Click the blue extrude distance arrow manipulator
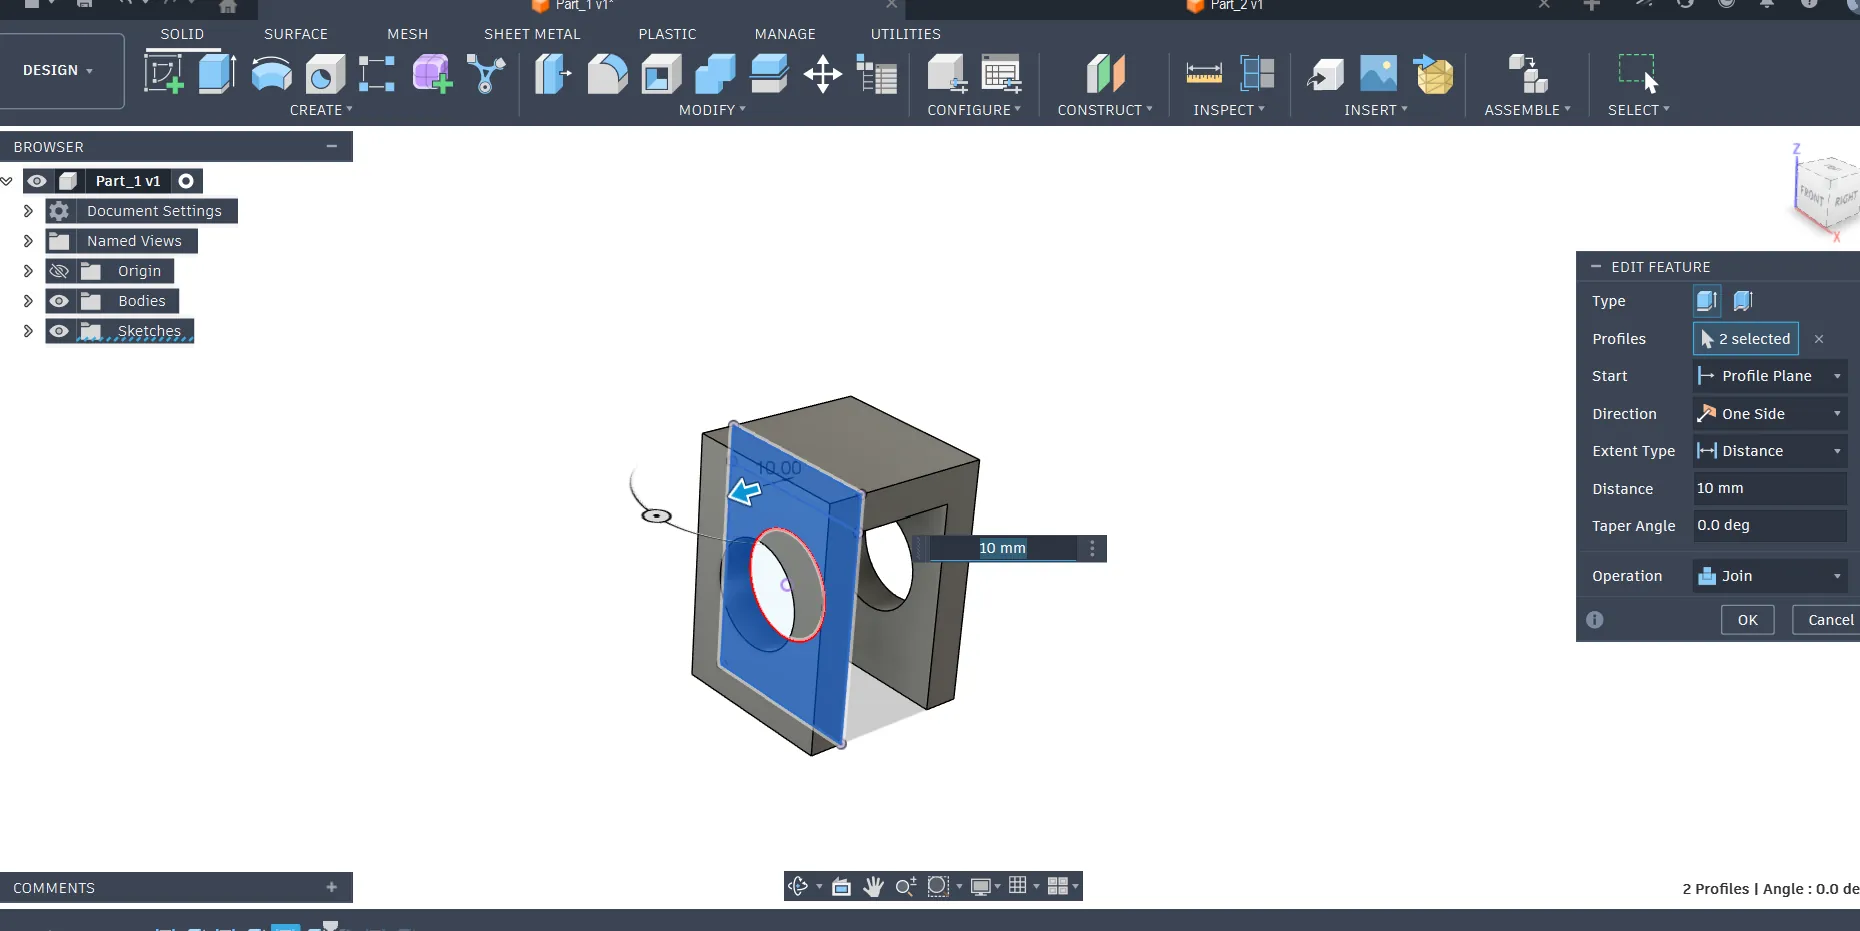1860x931 pixels. coord(744,491)
